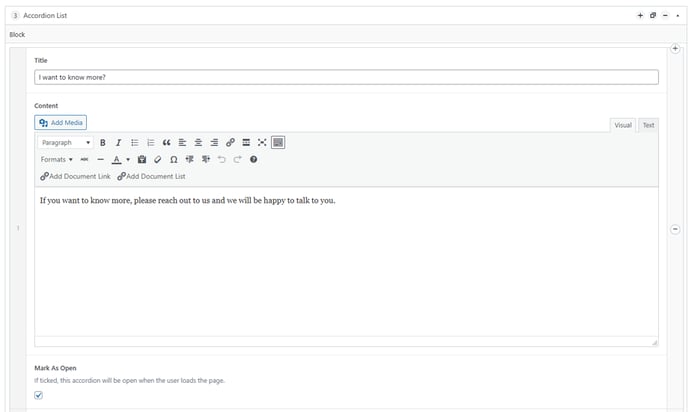Align text right

(214, 143)
